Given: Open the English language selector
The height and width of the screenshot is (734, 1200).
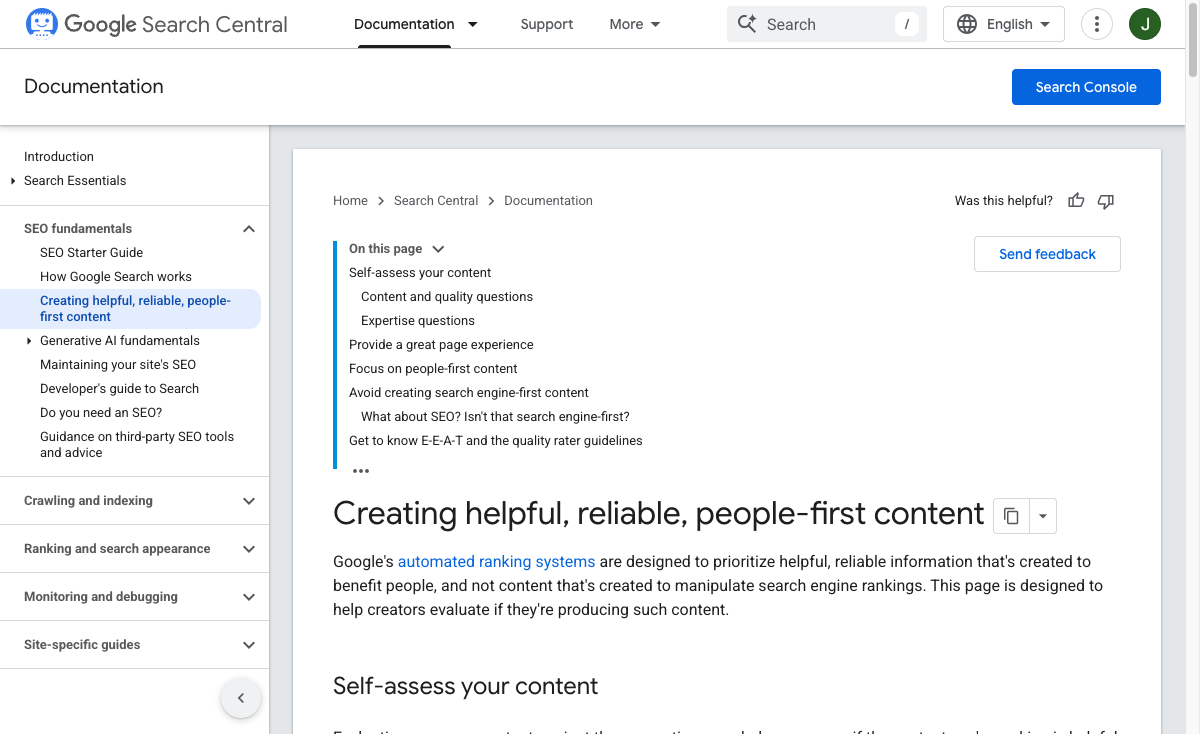Looking at the screenshot, I should point(1004,24).
